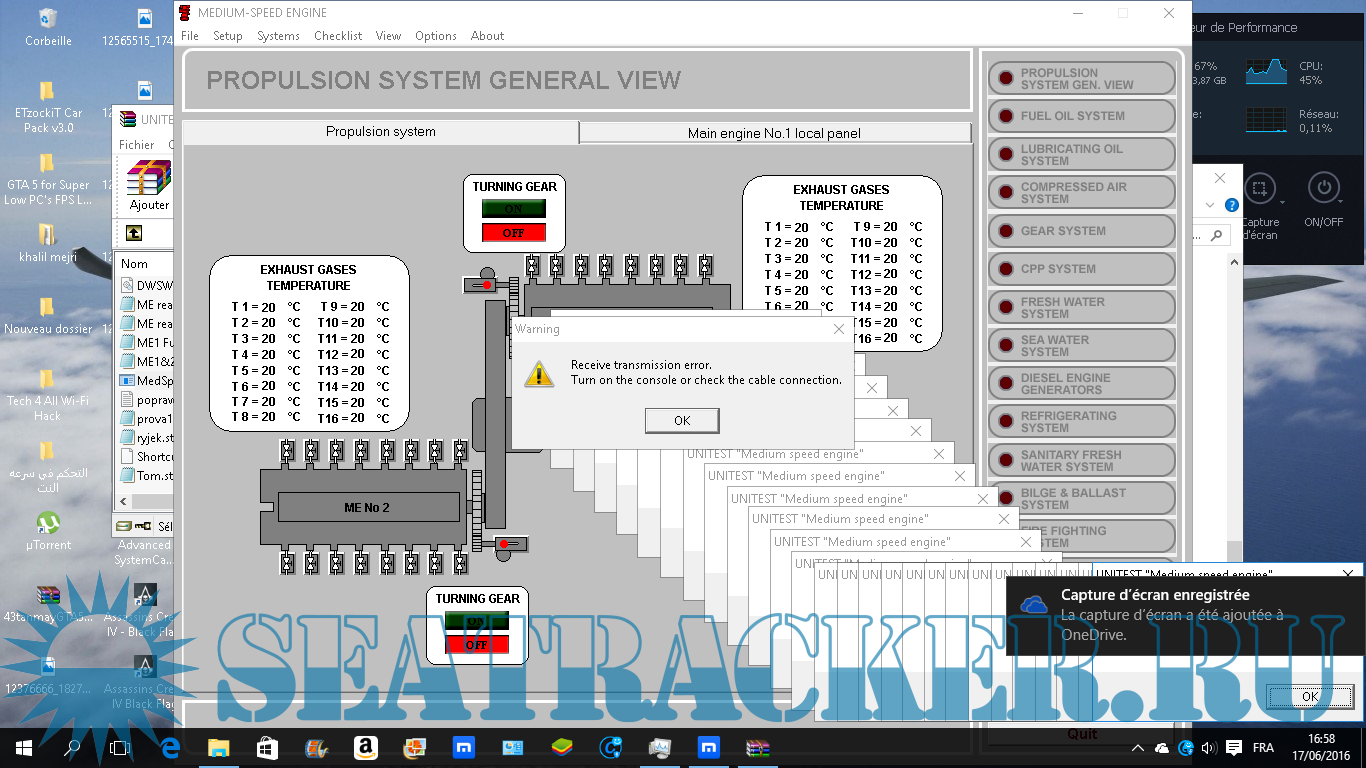This screenshot has height=768, width=1366.
Task: Open the Checklist menu
Action: click(338, 36)
